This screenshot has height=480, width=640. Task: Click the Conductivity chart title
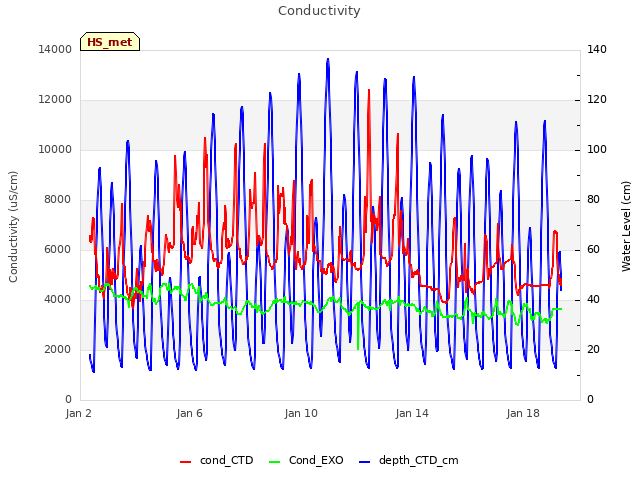(x=319, y=11)
